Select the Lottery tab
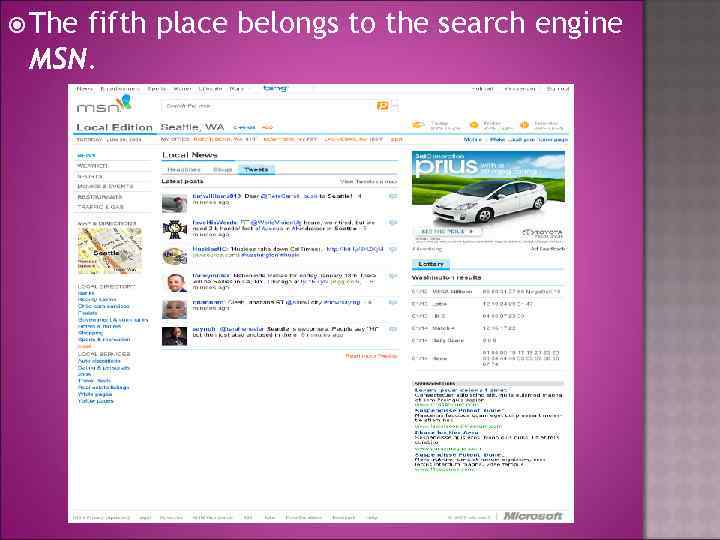The width and height of the screenshot is (720, 540). [x=431, y=264]
